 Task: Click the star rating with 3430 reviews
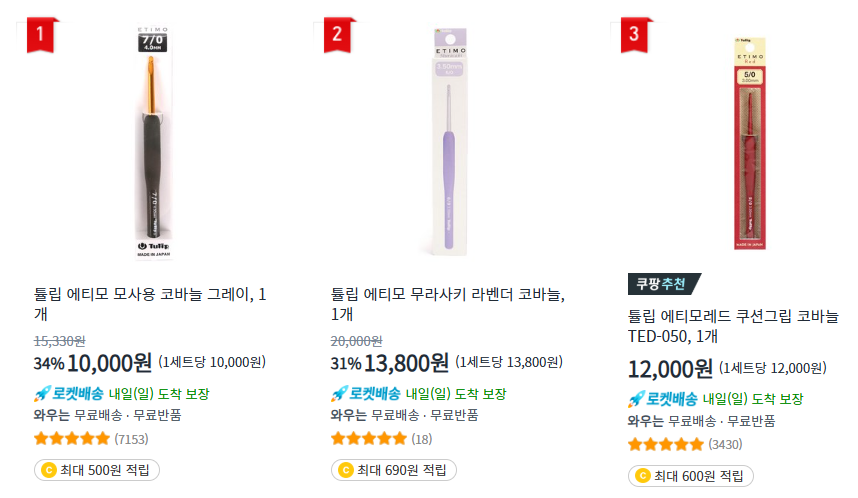[x=665, y=444]
